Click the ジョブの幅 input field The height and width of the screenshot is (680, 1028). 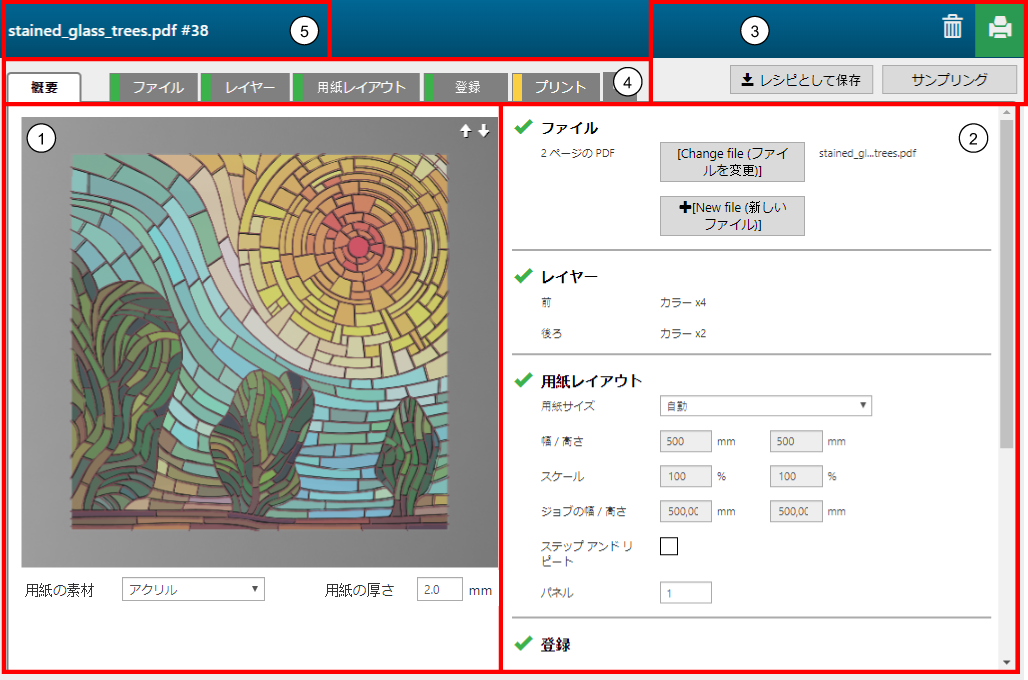click(x=686, y=511)
